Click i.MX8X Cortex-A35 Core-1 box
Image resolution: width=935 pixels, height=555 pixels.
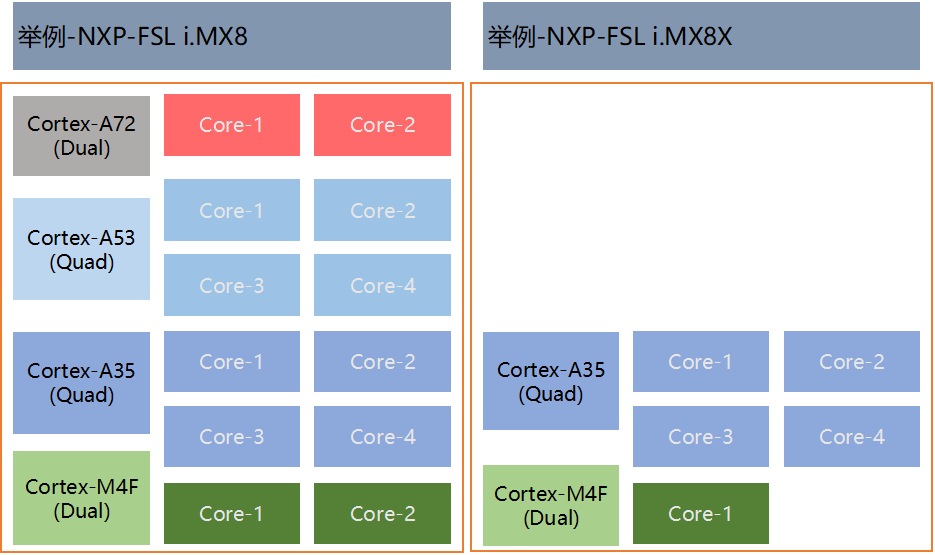pos(701,362)
